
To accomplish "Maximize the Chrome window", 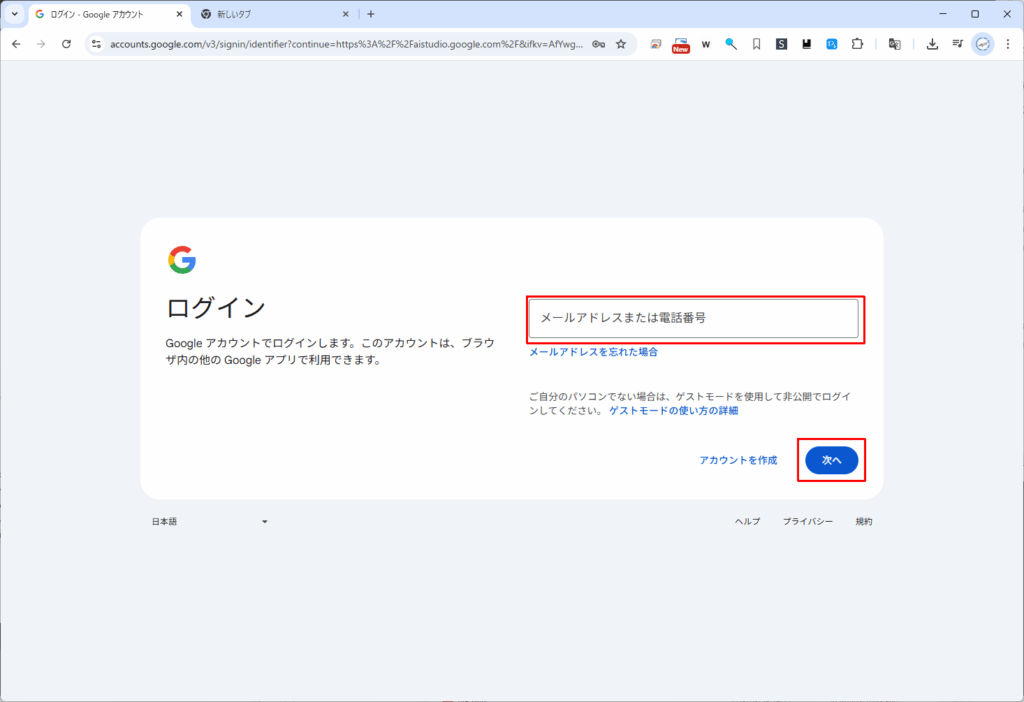I will coord(975,14).
